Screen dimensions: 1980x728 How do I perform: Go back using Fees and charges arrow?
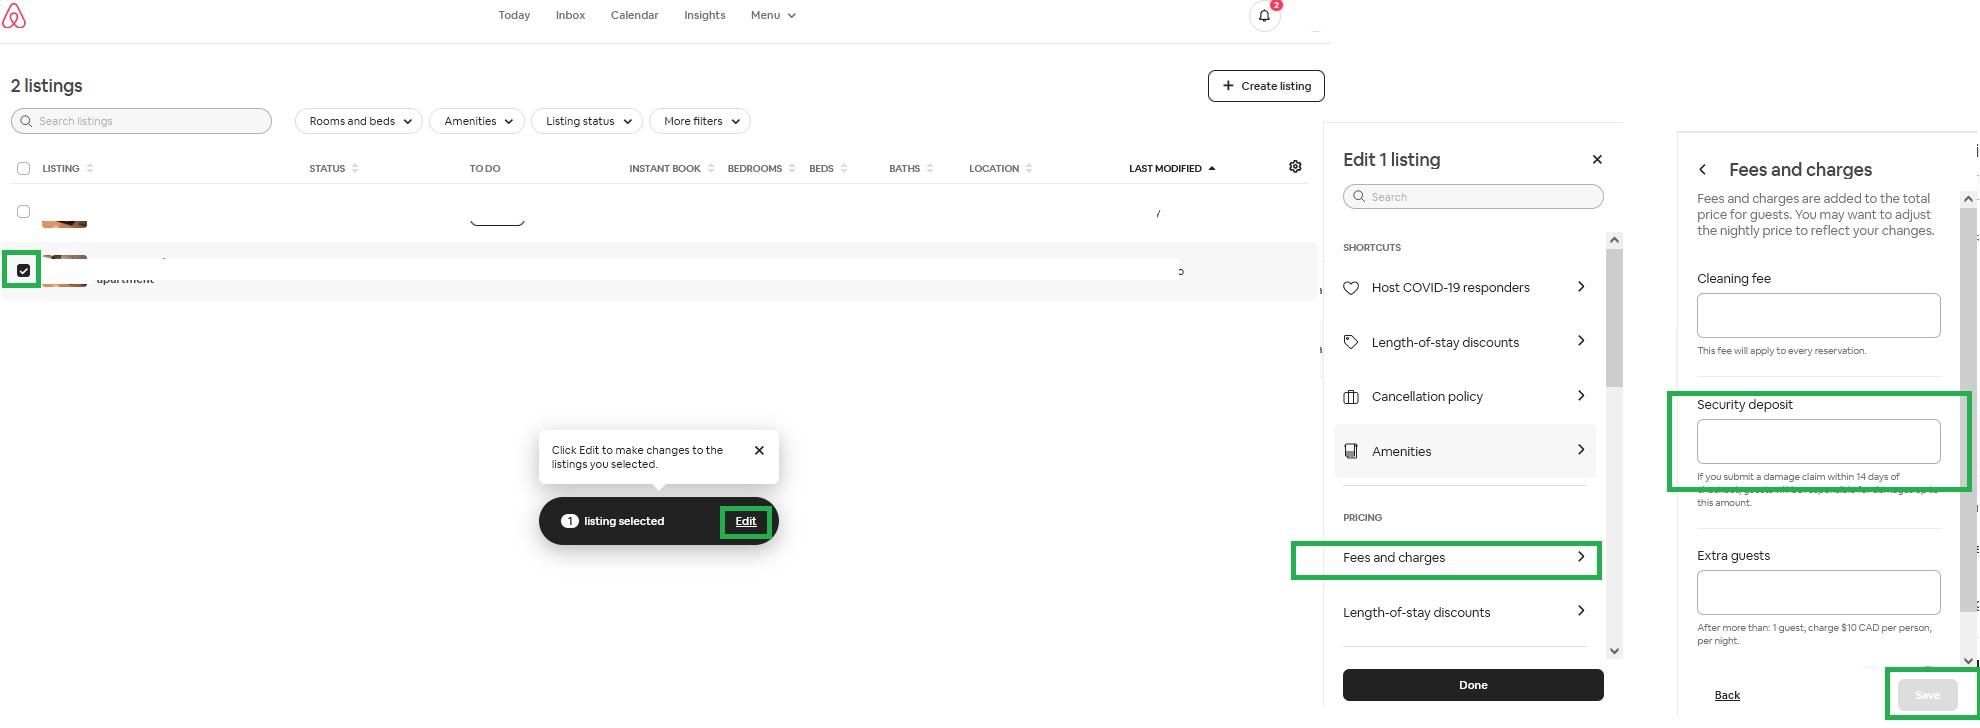1702,170
